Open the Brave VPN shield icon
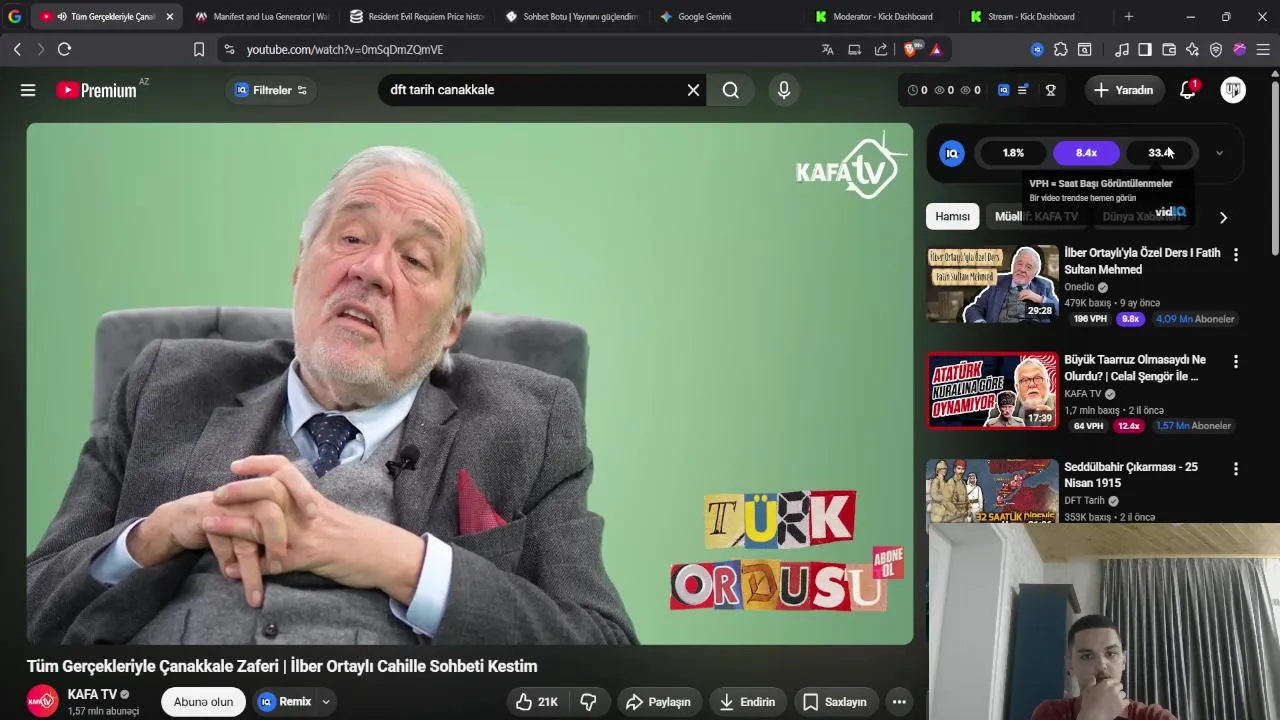 pyautogui.click(x=1216, y=49)
